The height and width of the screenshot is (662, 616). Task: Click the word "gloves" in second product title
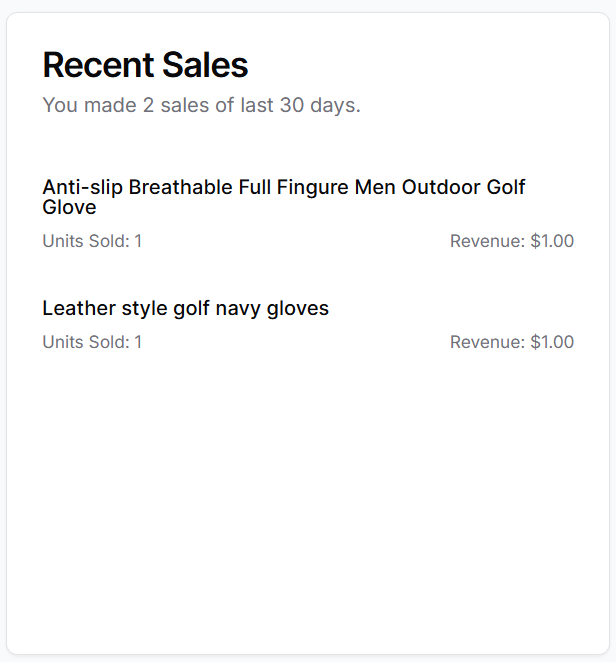[298, 308]
